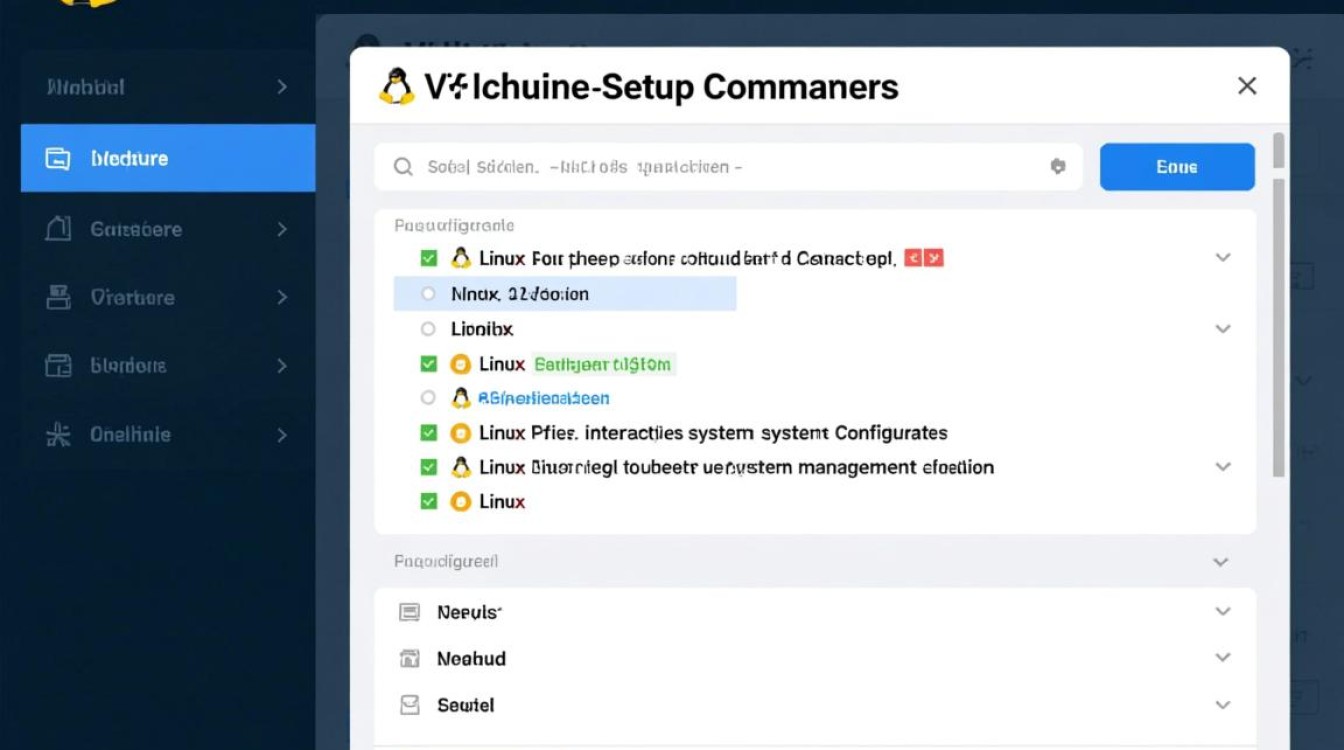The image size is (1344, 750).
Task: Click the magnifier icon in the search bar
Action: click(403, 167)
